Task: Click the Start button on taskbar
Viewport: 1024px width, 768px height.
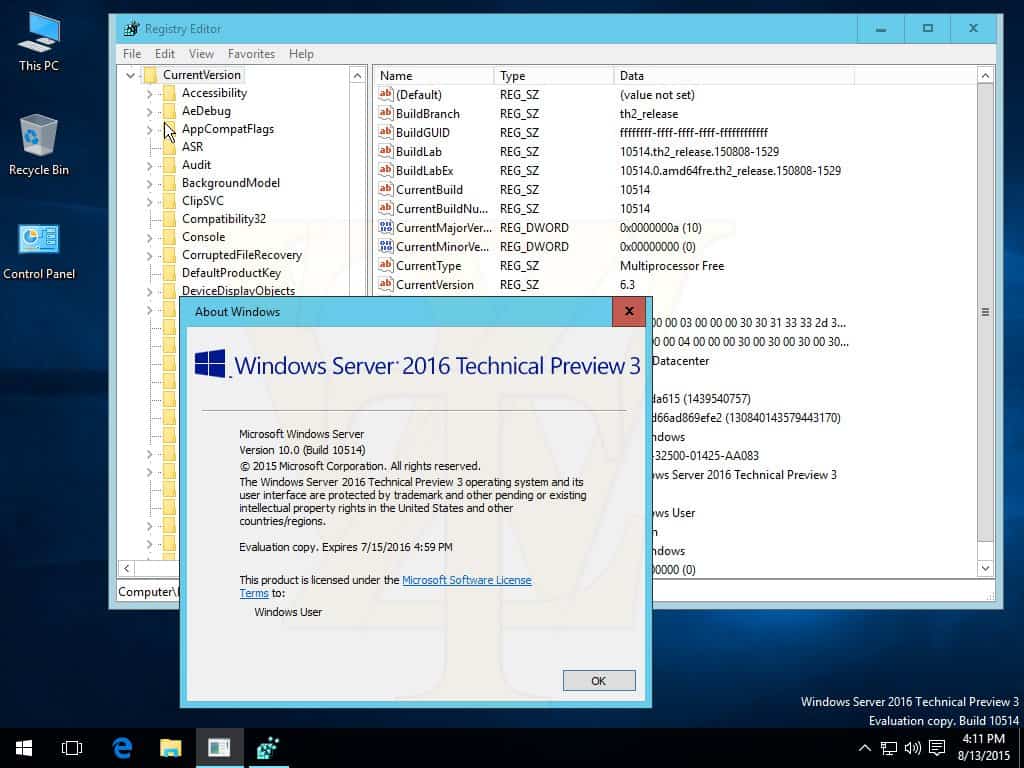Action: pyautogui.click(x=24, y=748)
